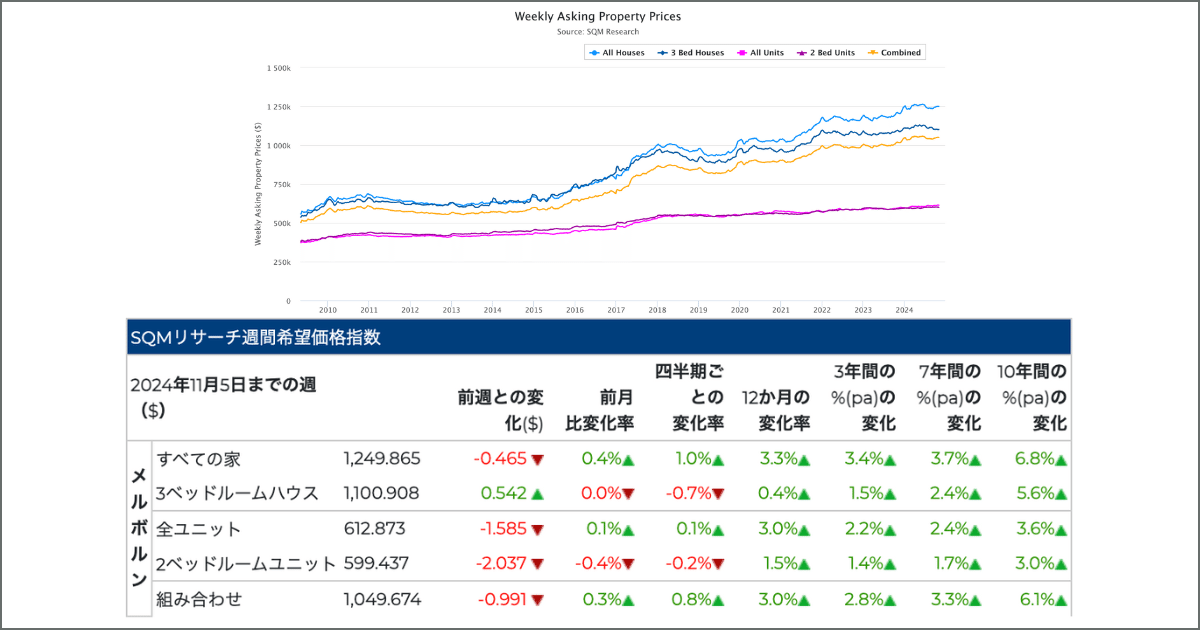Click the value 1,100.908
1200x630 pixels.
pyautogui.click(x=382, y=493)
